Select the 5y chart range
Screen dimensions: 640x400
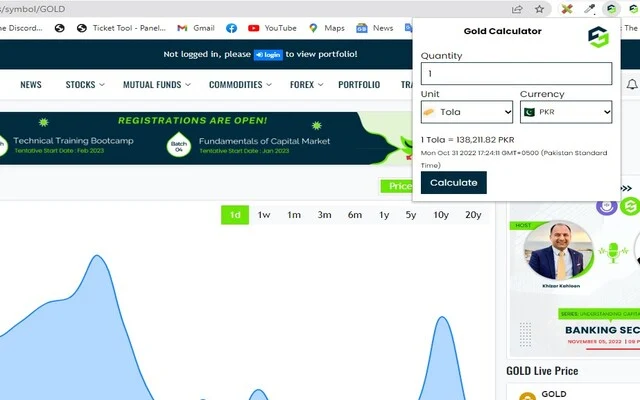(411, 215)
